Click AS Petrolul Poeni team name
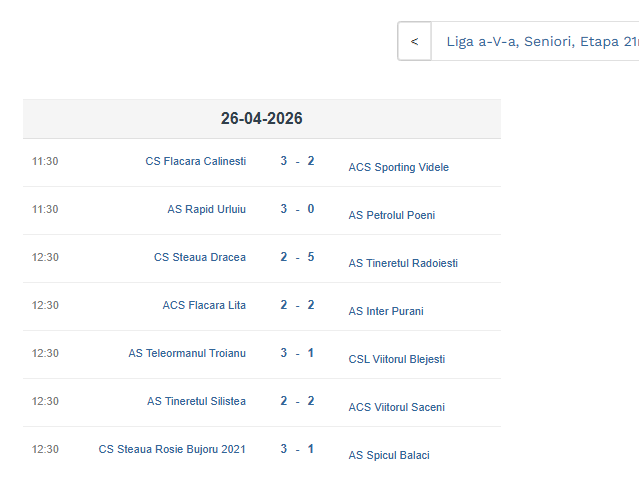Viewport: 639px width, 489px height. [x=391, y=215]
